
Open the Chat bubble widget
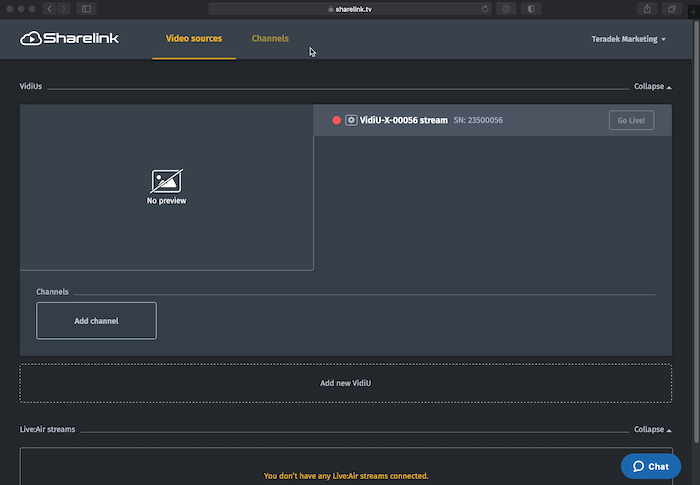(x=650, y=466)
